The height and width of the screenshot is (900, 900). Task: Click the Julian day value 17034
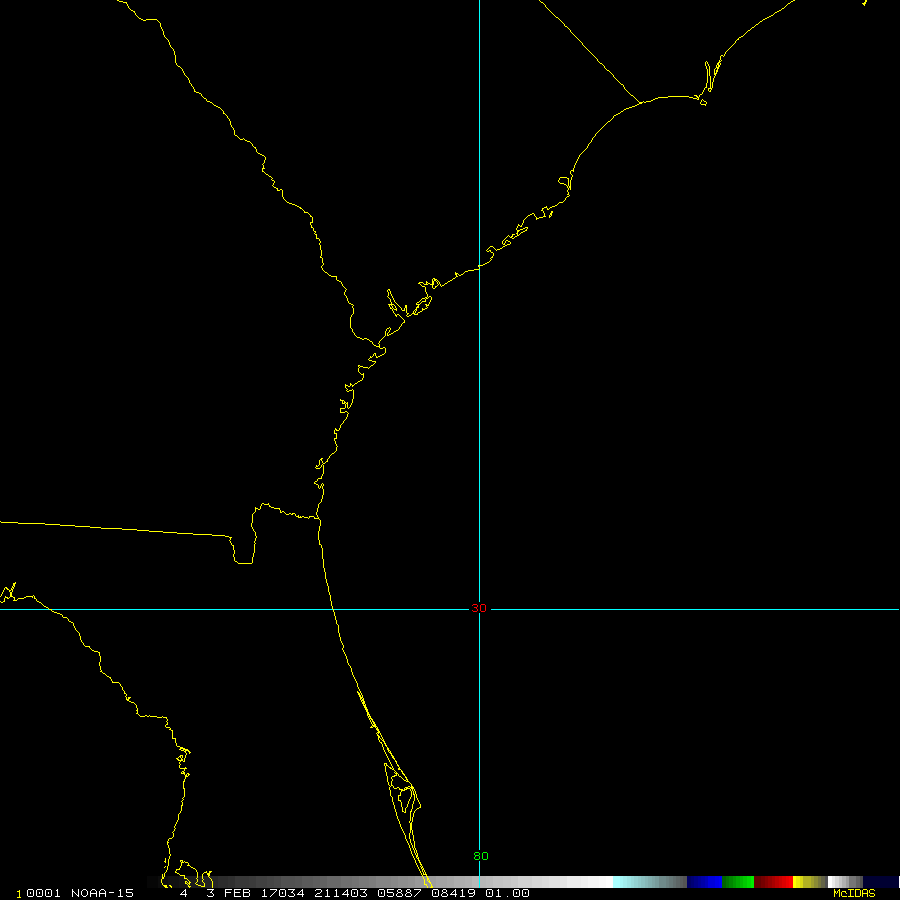click(282, 893)
